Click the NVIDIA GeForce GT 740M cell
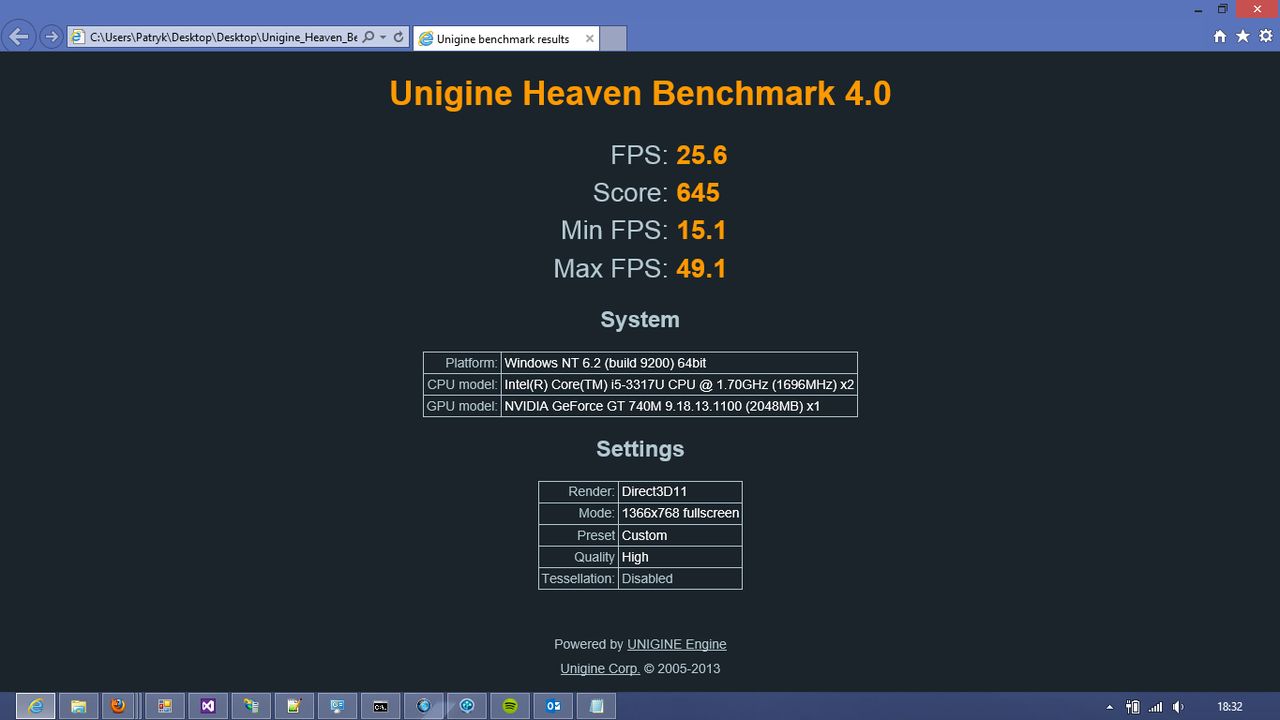1280x720 pixels. [679, 406]
